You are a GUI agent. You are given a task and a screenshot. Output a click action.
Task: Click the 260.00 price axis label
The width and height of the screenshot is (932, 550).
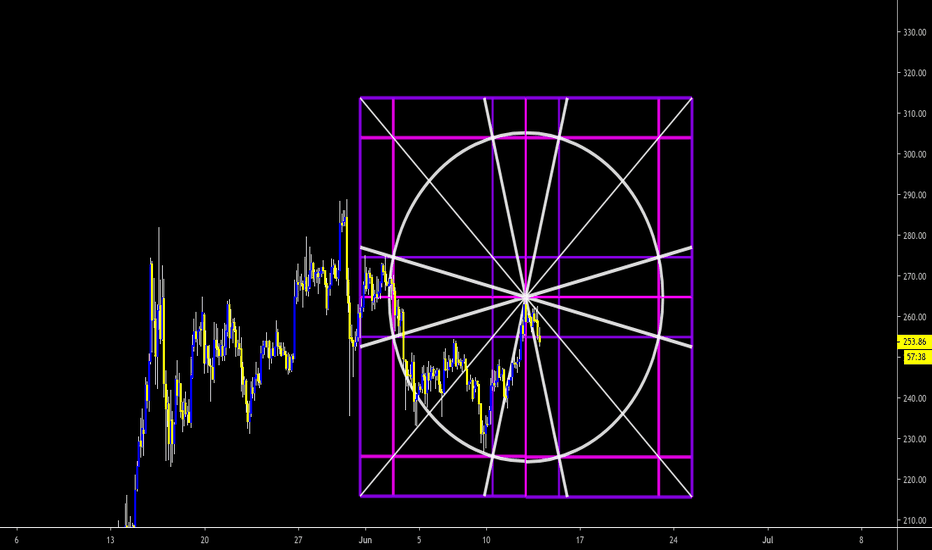click(915, 318)
